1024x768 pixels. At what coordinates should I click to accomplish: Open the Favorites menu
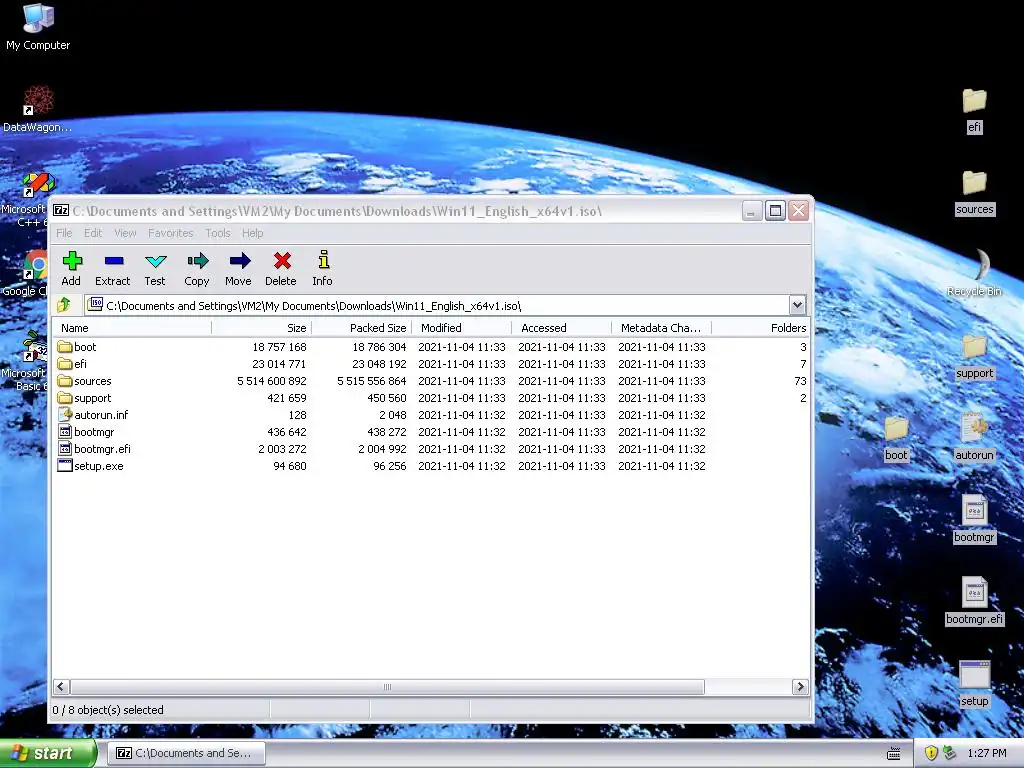click(x=170, y=233)
